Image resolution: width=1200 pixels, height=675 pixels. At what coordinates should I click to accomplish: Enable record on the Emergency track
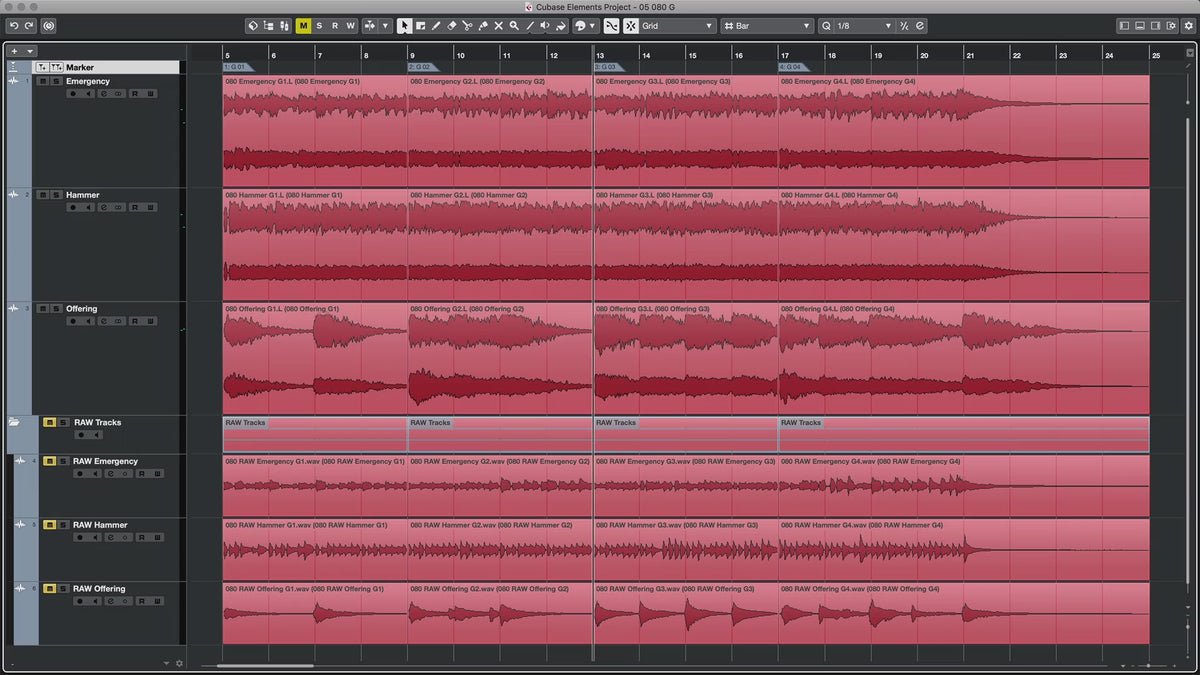coord(73,94)
